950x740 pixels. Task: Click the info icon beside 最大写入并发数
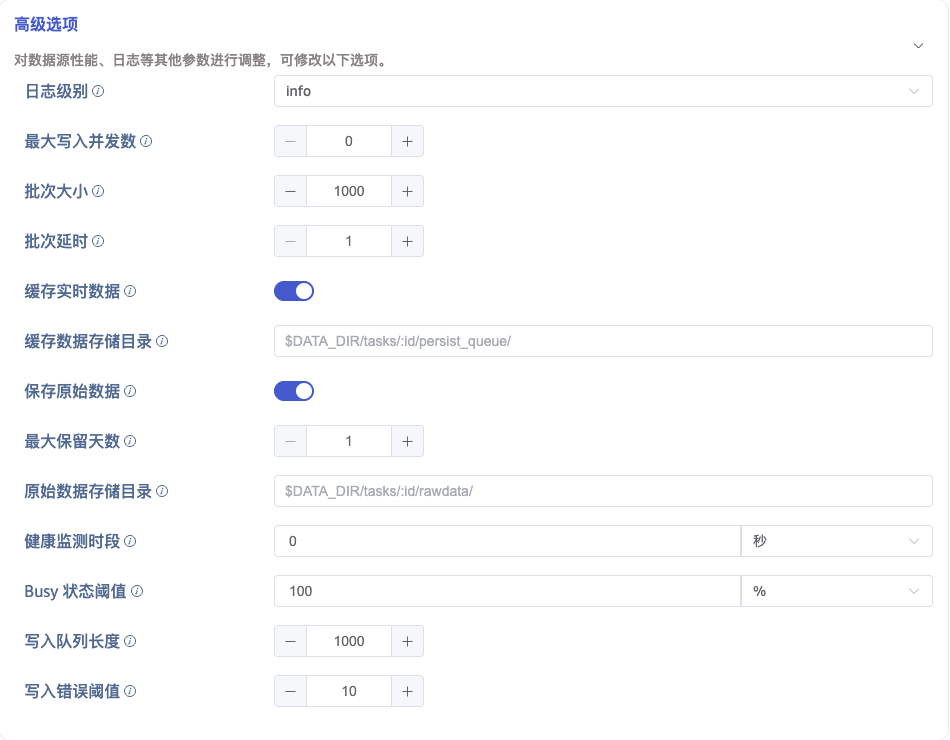(x=146, y=141)
